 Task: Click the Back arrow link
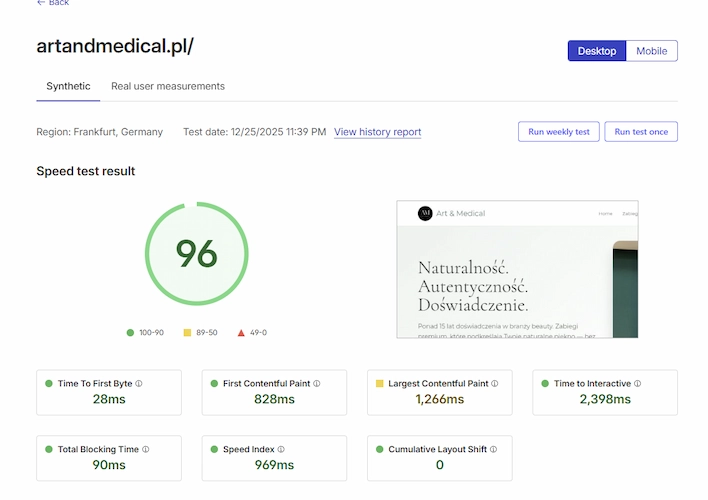tap(53, 3)
